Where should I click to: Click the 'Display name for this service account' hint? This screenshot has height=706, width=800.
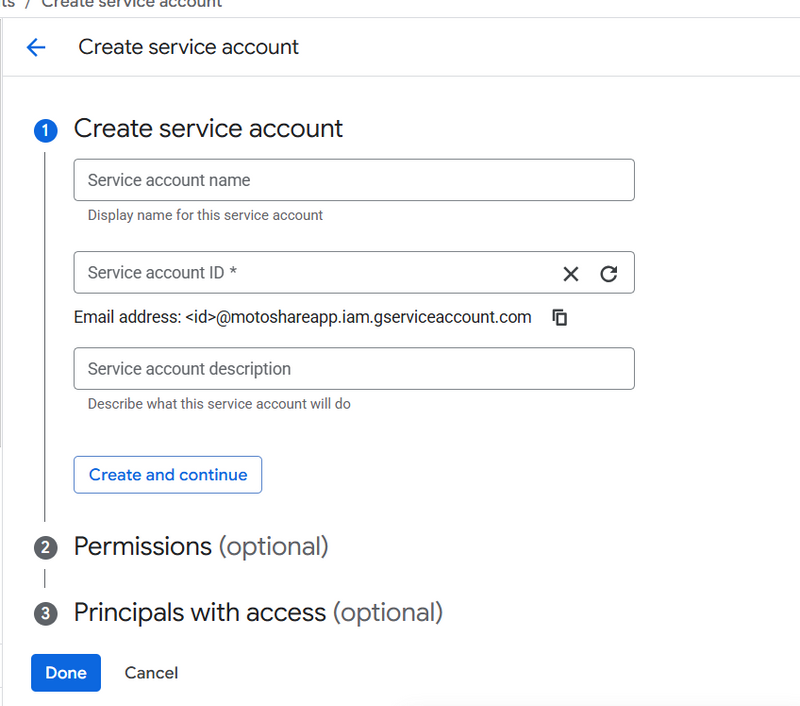click(x=205, y=215)
